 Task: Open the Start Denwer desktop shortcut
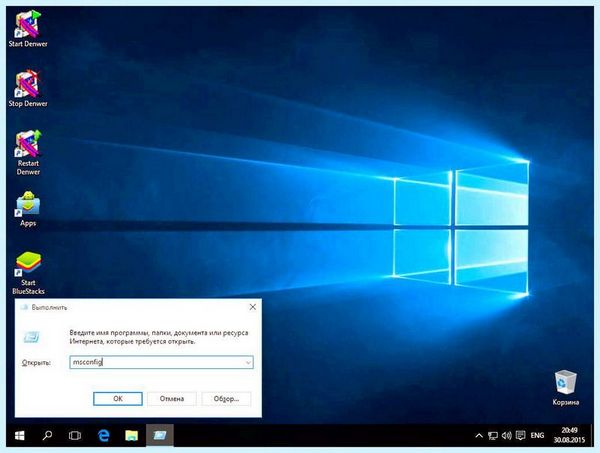(28, 29)
